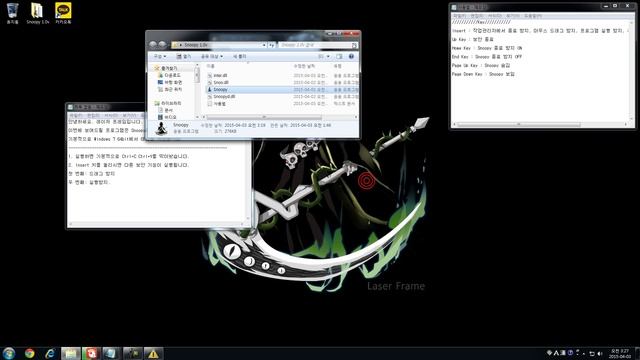
Task: Switch to the yellow warning triangle taskbar app
Action: click(x=153, y=353)
